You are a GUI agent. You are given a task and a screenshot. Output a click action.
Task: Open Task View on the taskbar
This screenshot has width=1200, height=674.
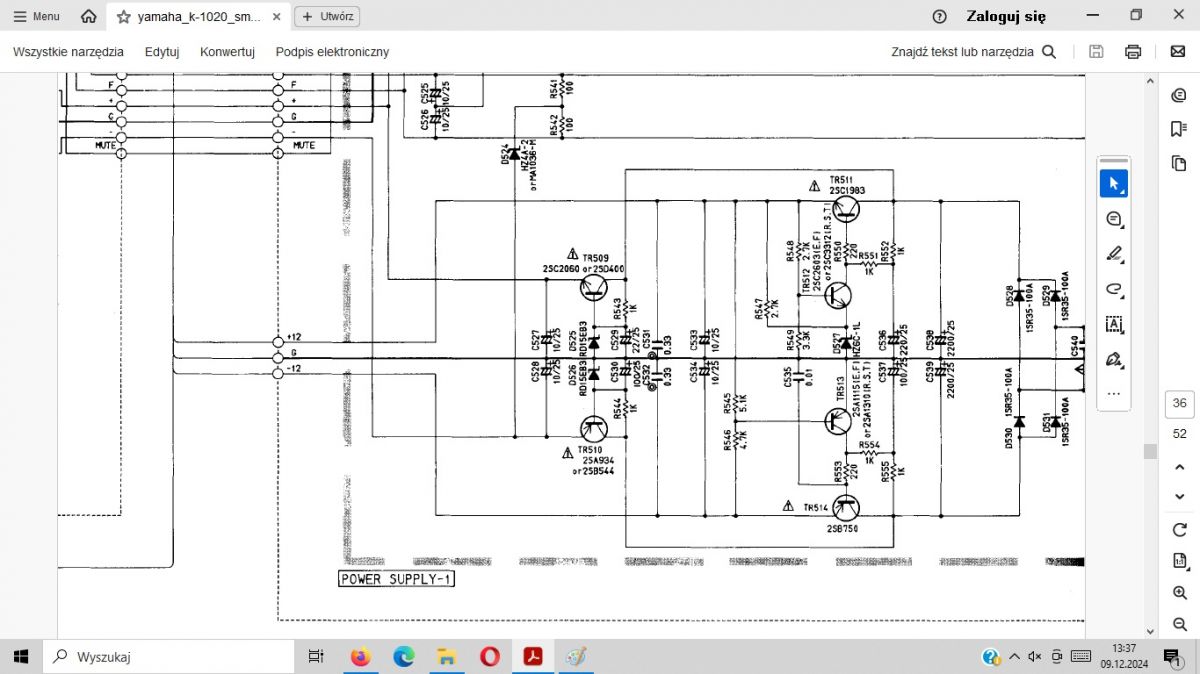[x=316, y=656]
